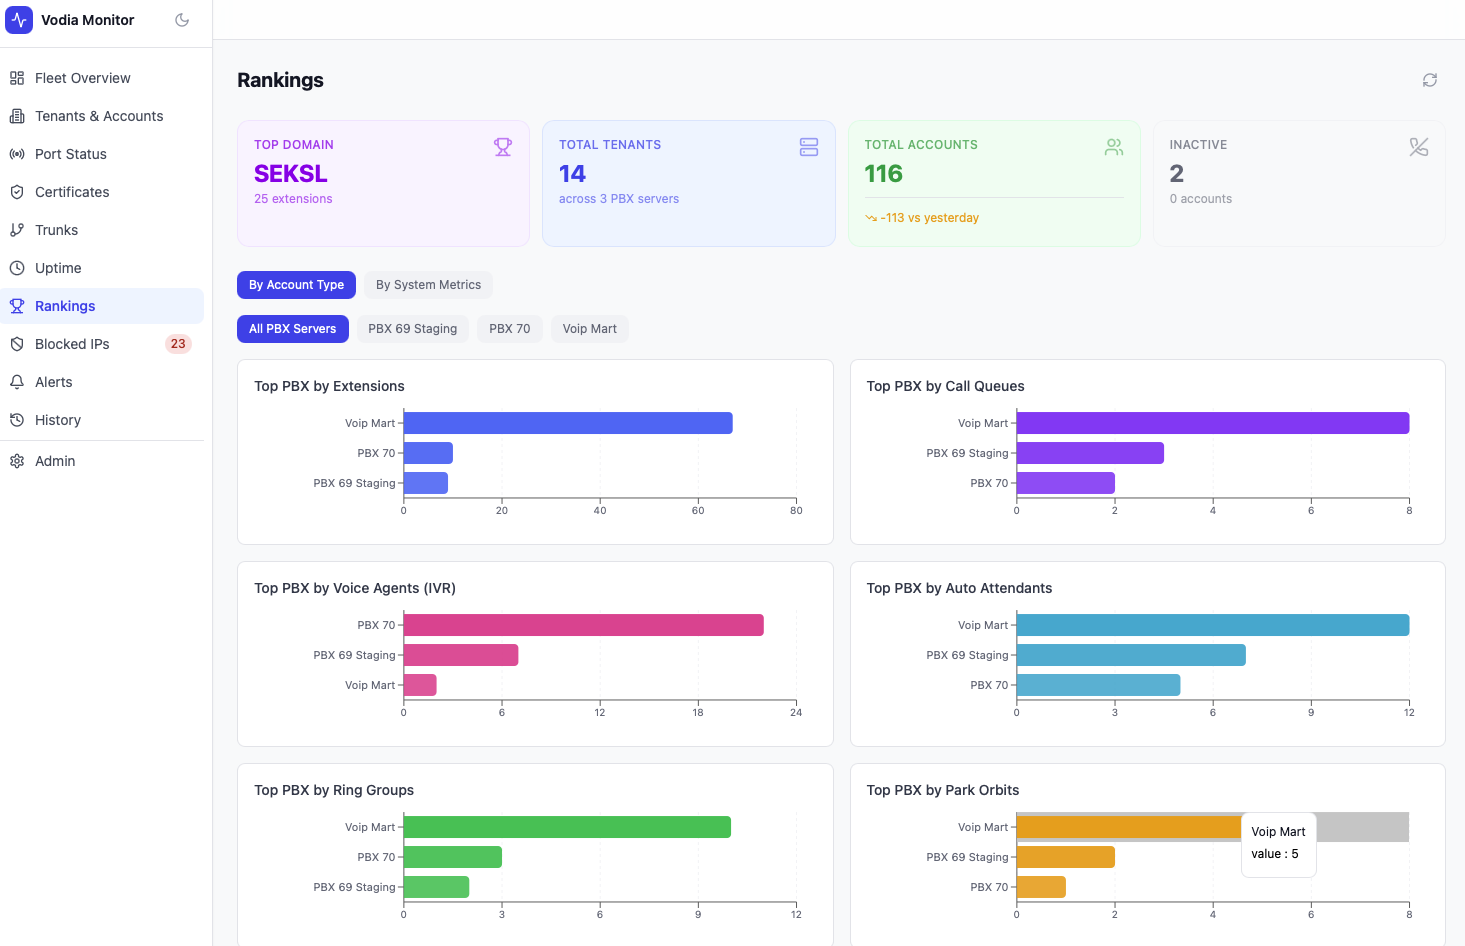Click the trophy icon in Top Domain card

[x=503, y=147]
